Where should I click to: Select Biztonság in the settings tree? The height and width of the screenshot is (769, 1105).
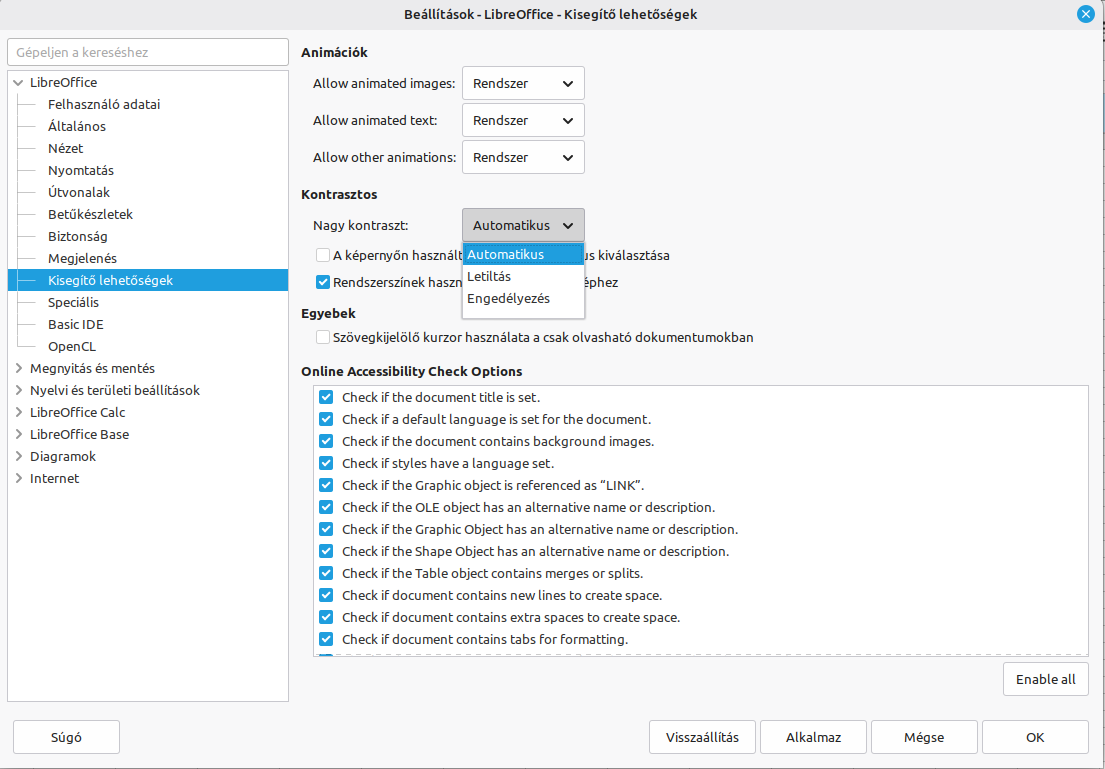[x=78, y=237]
